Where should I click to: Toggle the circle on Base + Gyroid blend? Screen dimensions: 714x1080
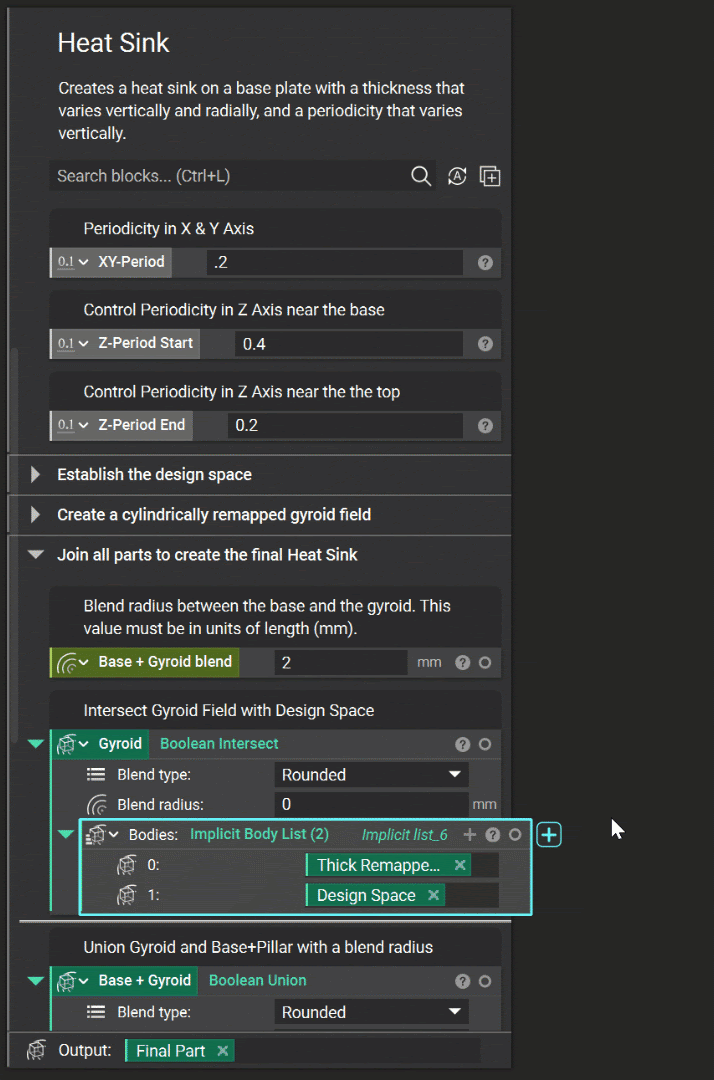(485, 663)
